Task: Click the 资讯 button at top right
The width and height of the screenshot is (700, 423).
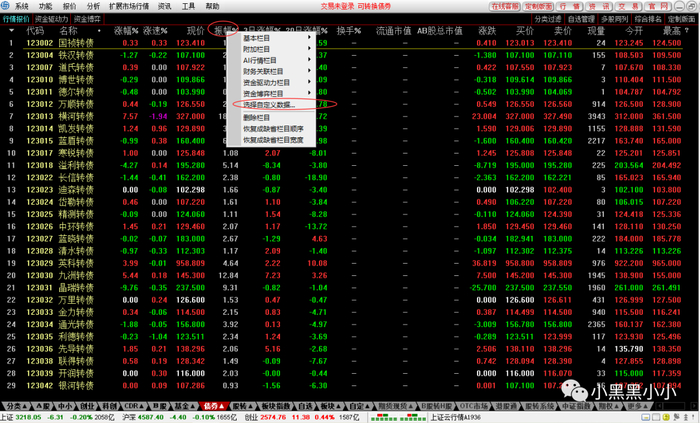Action: tap(598, 6)
